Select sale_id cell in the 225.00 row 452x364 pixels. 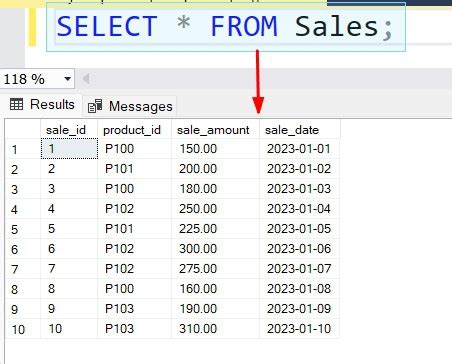pyautogui.click(x=69, y=229)
